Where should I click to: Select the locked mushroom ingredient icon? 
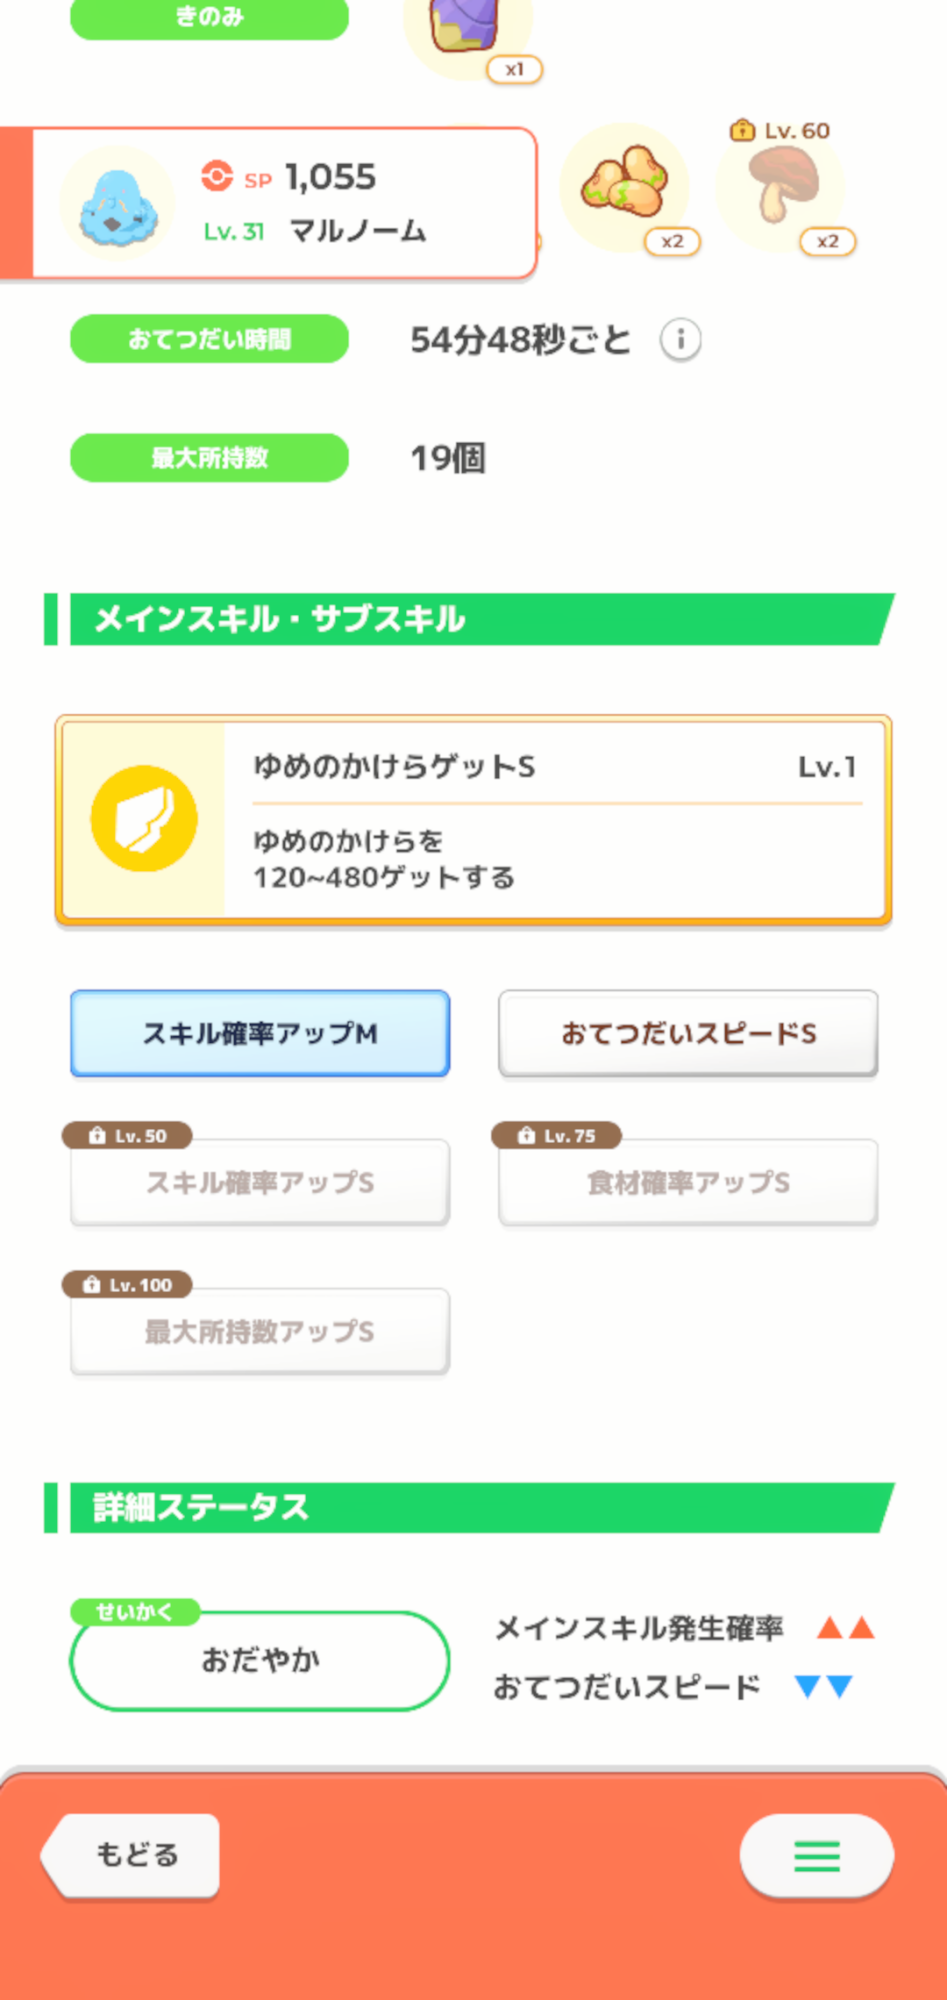[x=782, y=186]
